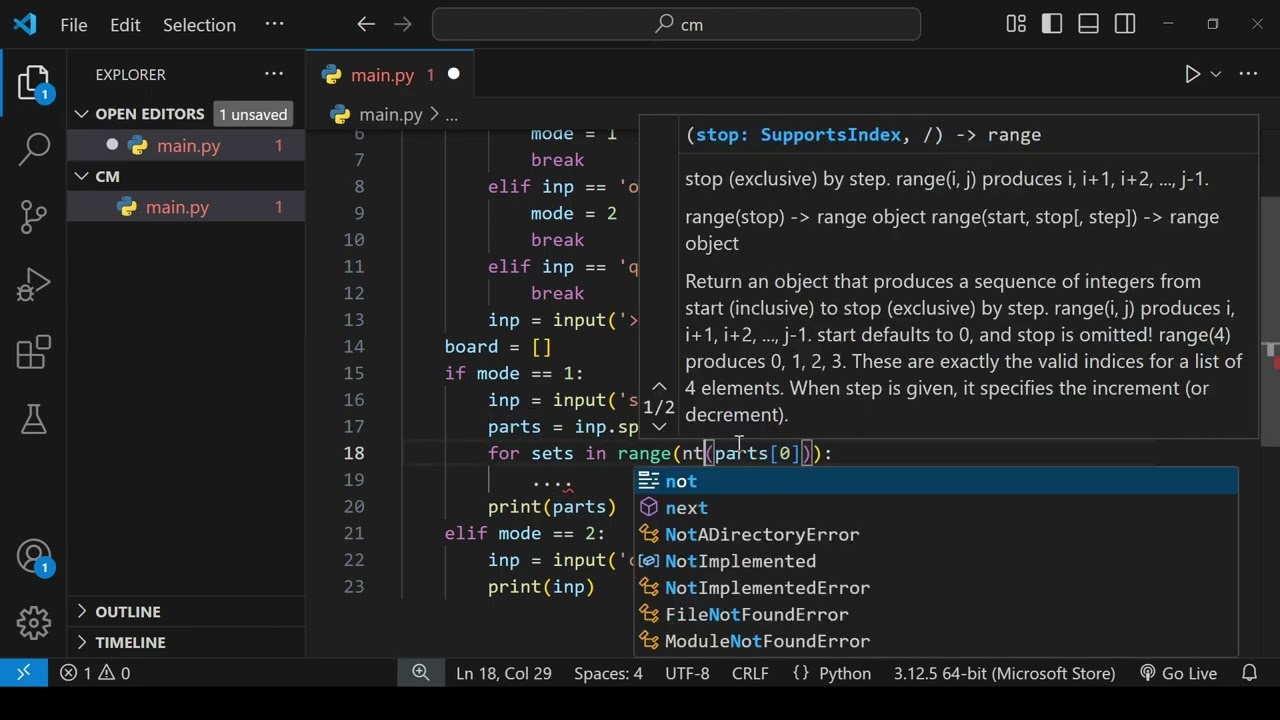
Task: Open the Source Control view
Action: tap(34, 217)
